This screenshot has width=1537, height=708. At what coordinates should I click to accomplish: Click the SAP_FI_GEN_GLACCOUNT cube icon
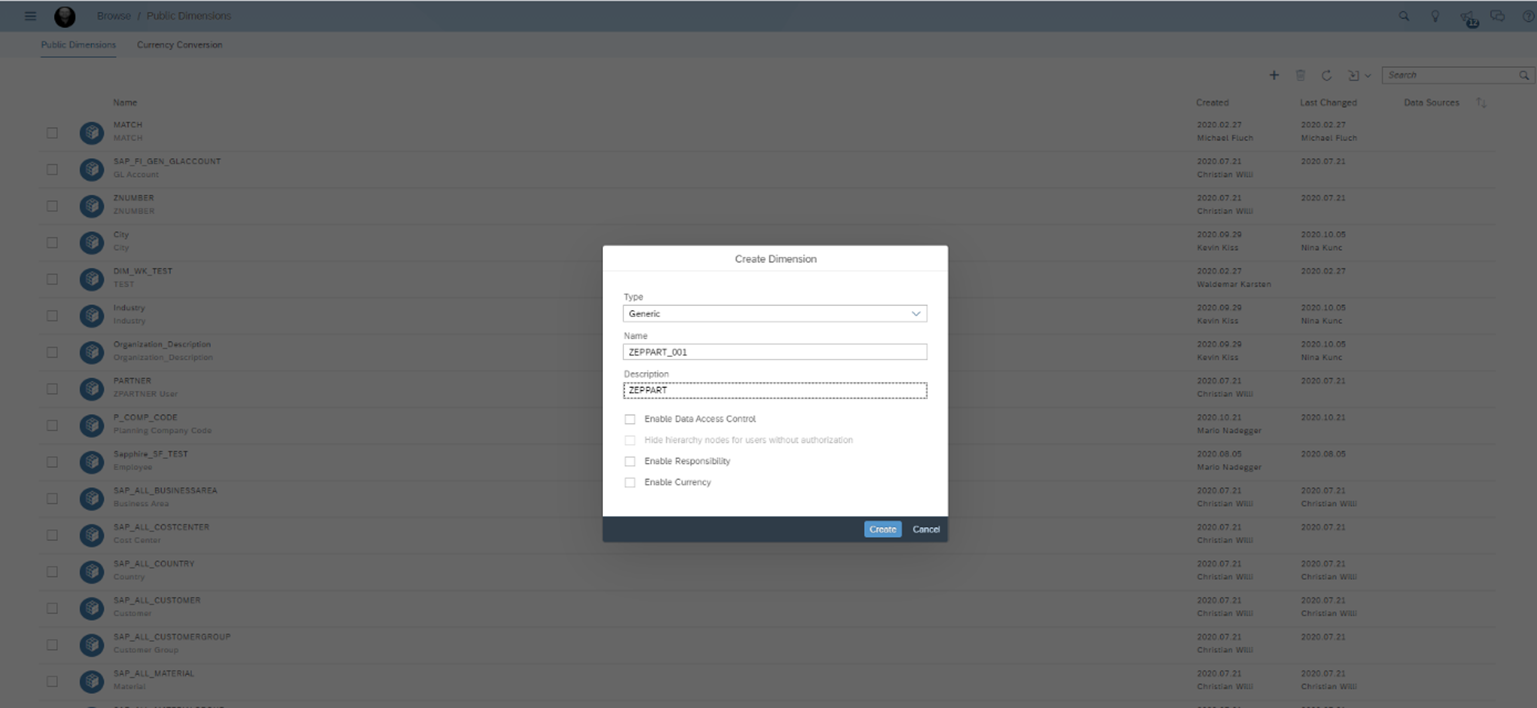coord(92,168)
